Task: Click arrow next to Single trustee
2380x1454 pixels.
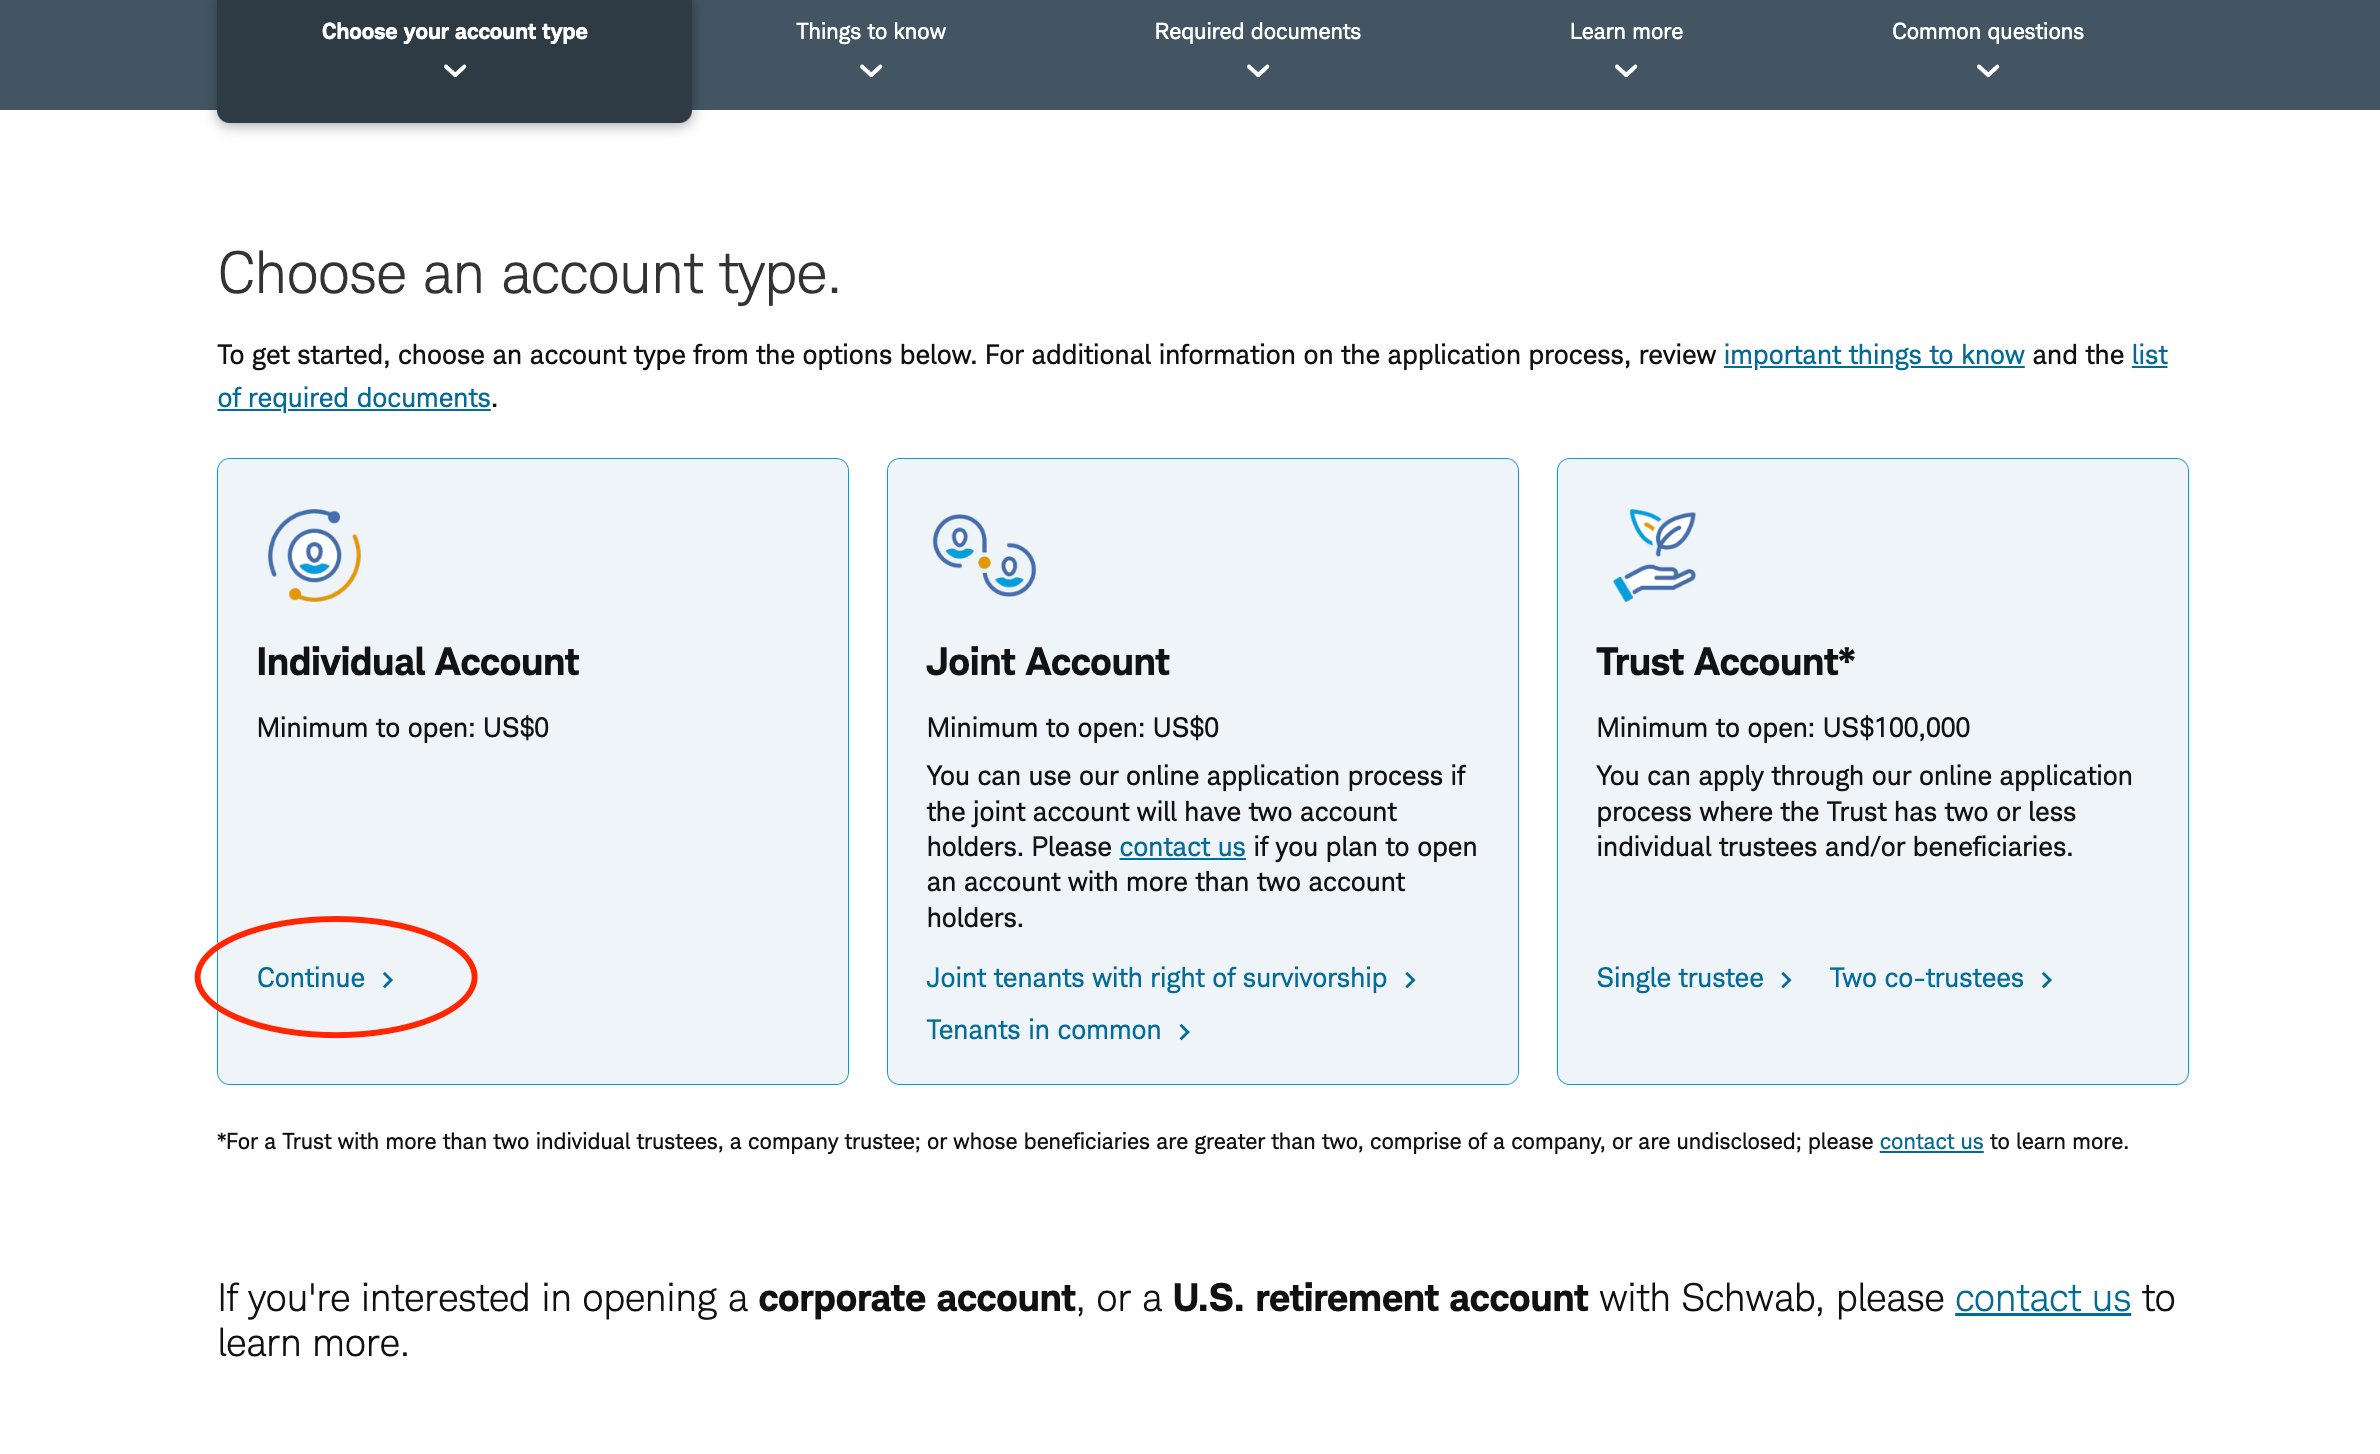Action: tap(1787, 980)
